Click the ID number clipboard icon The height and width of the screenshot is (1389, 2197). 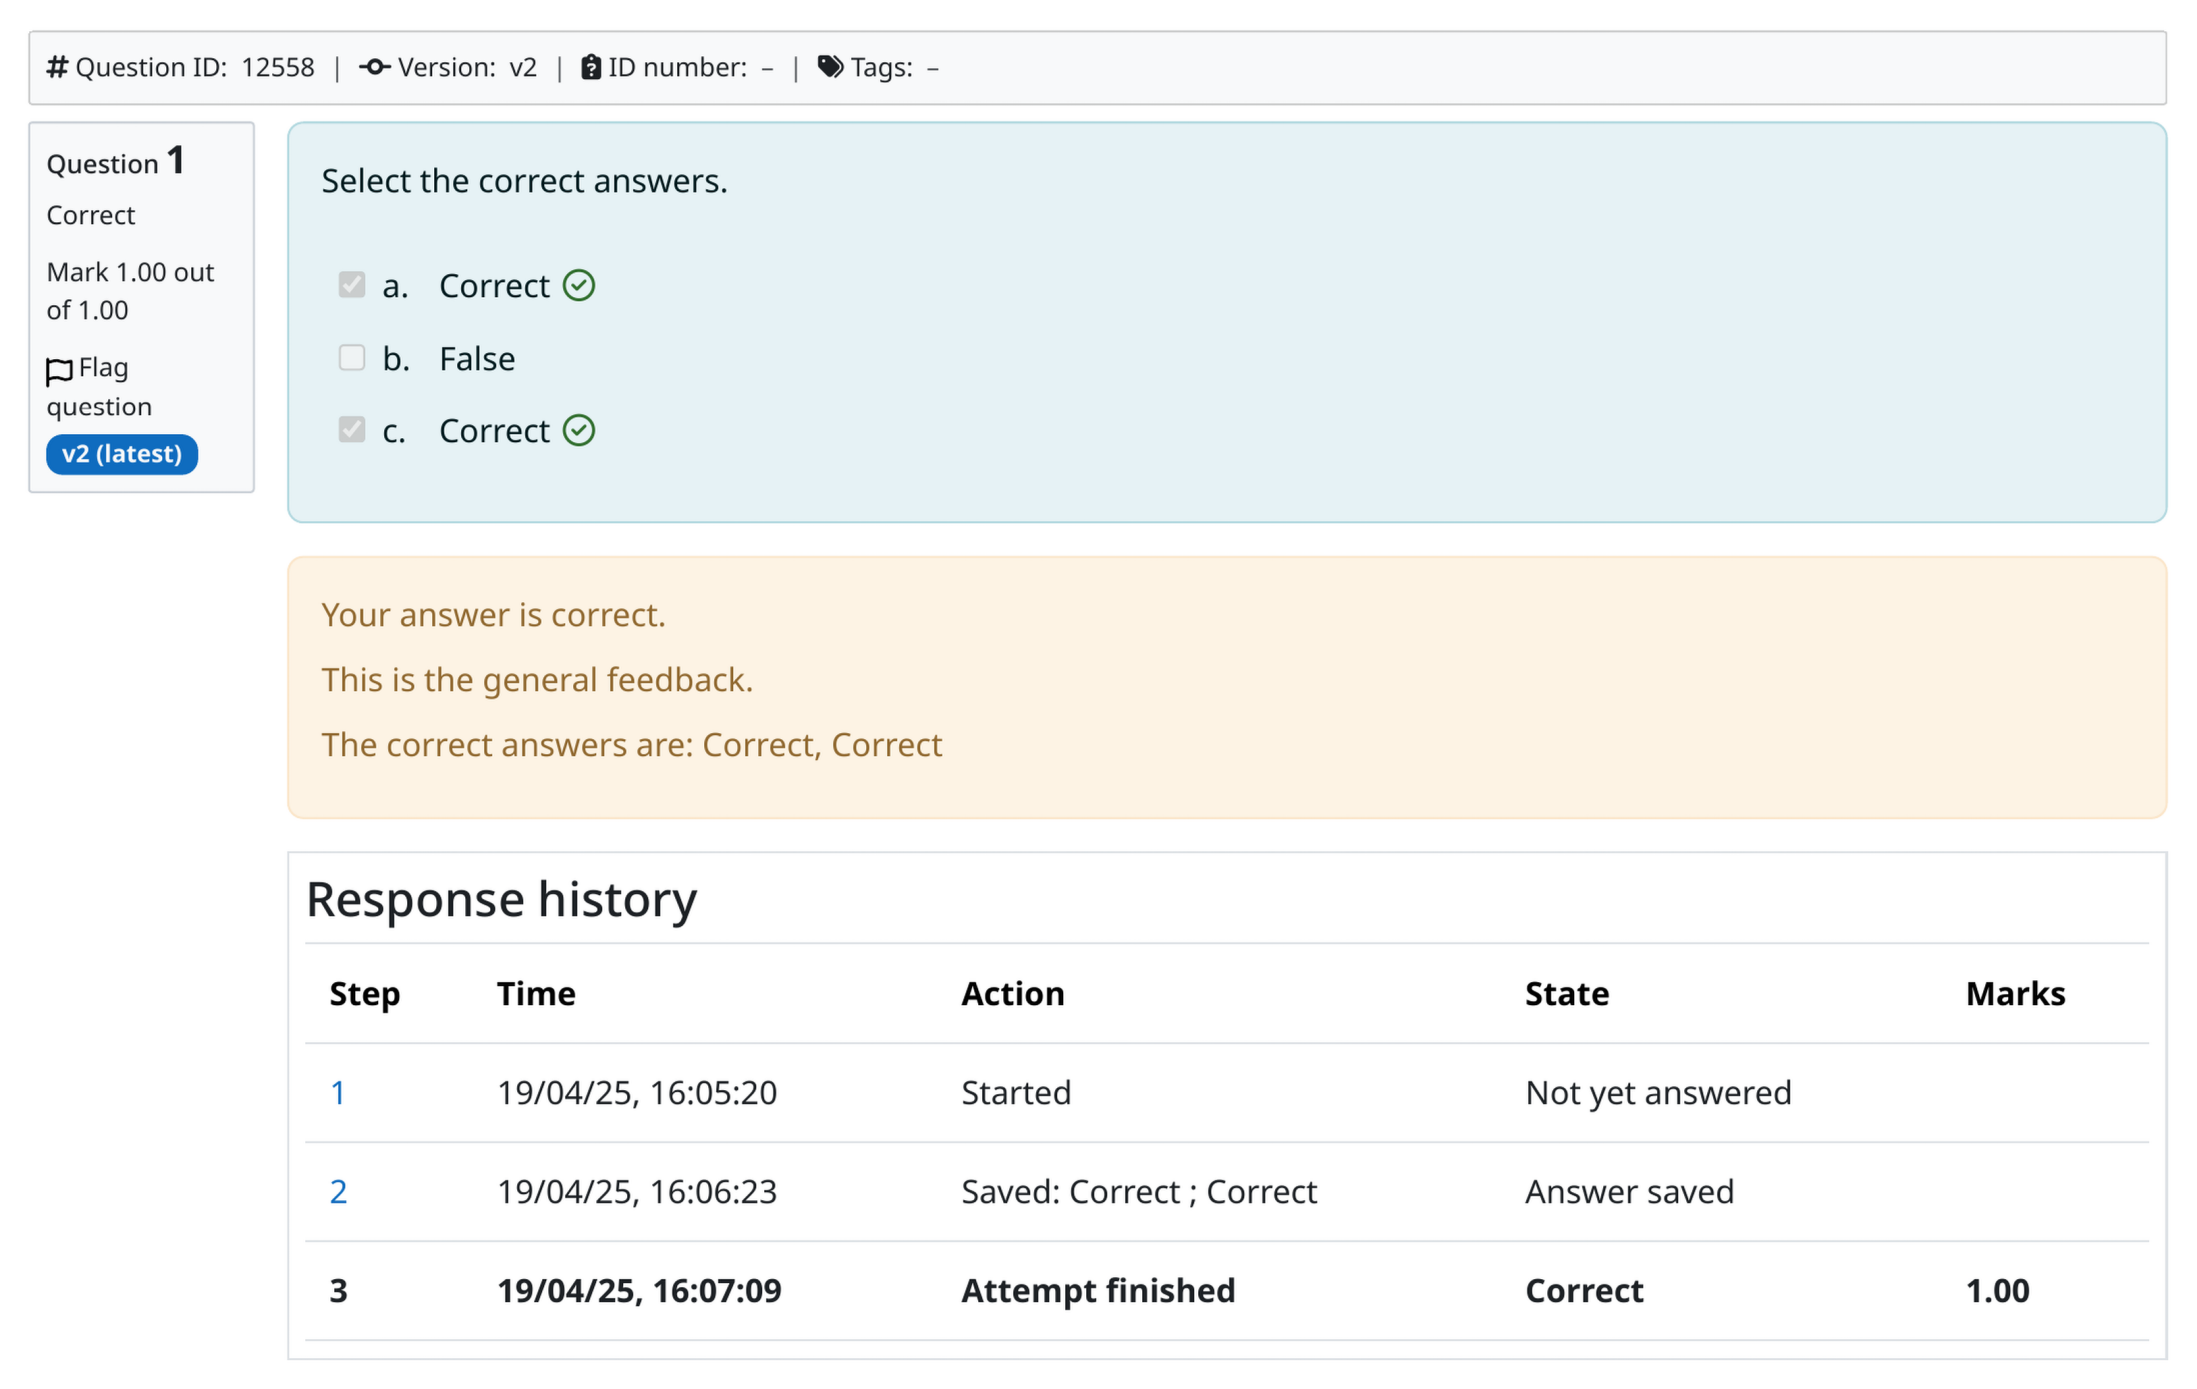point(591,67)
